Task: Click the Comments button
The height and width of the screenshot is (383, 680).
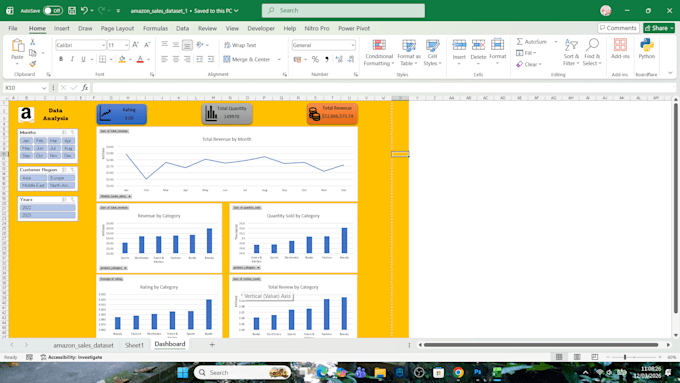Action: click(618, 28)
